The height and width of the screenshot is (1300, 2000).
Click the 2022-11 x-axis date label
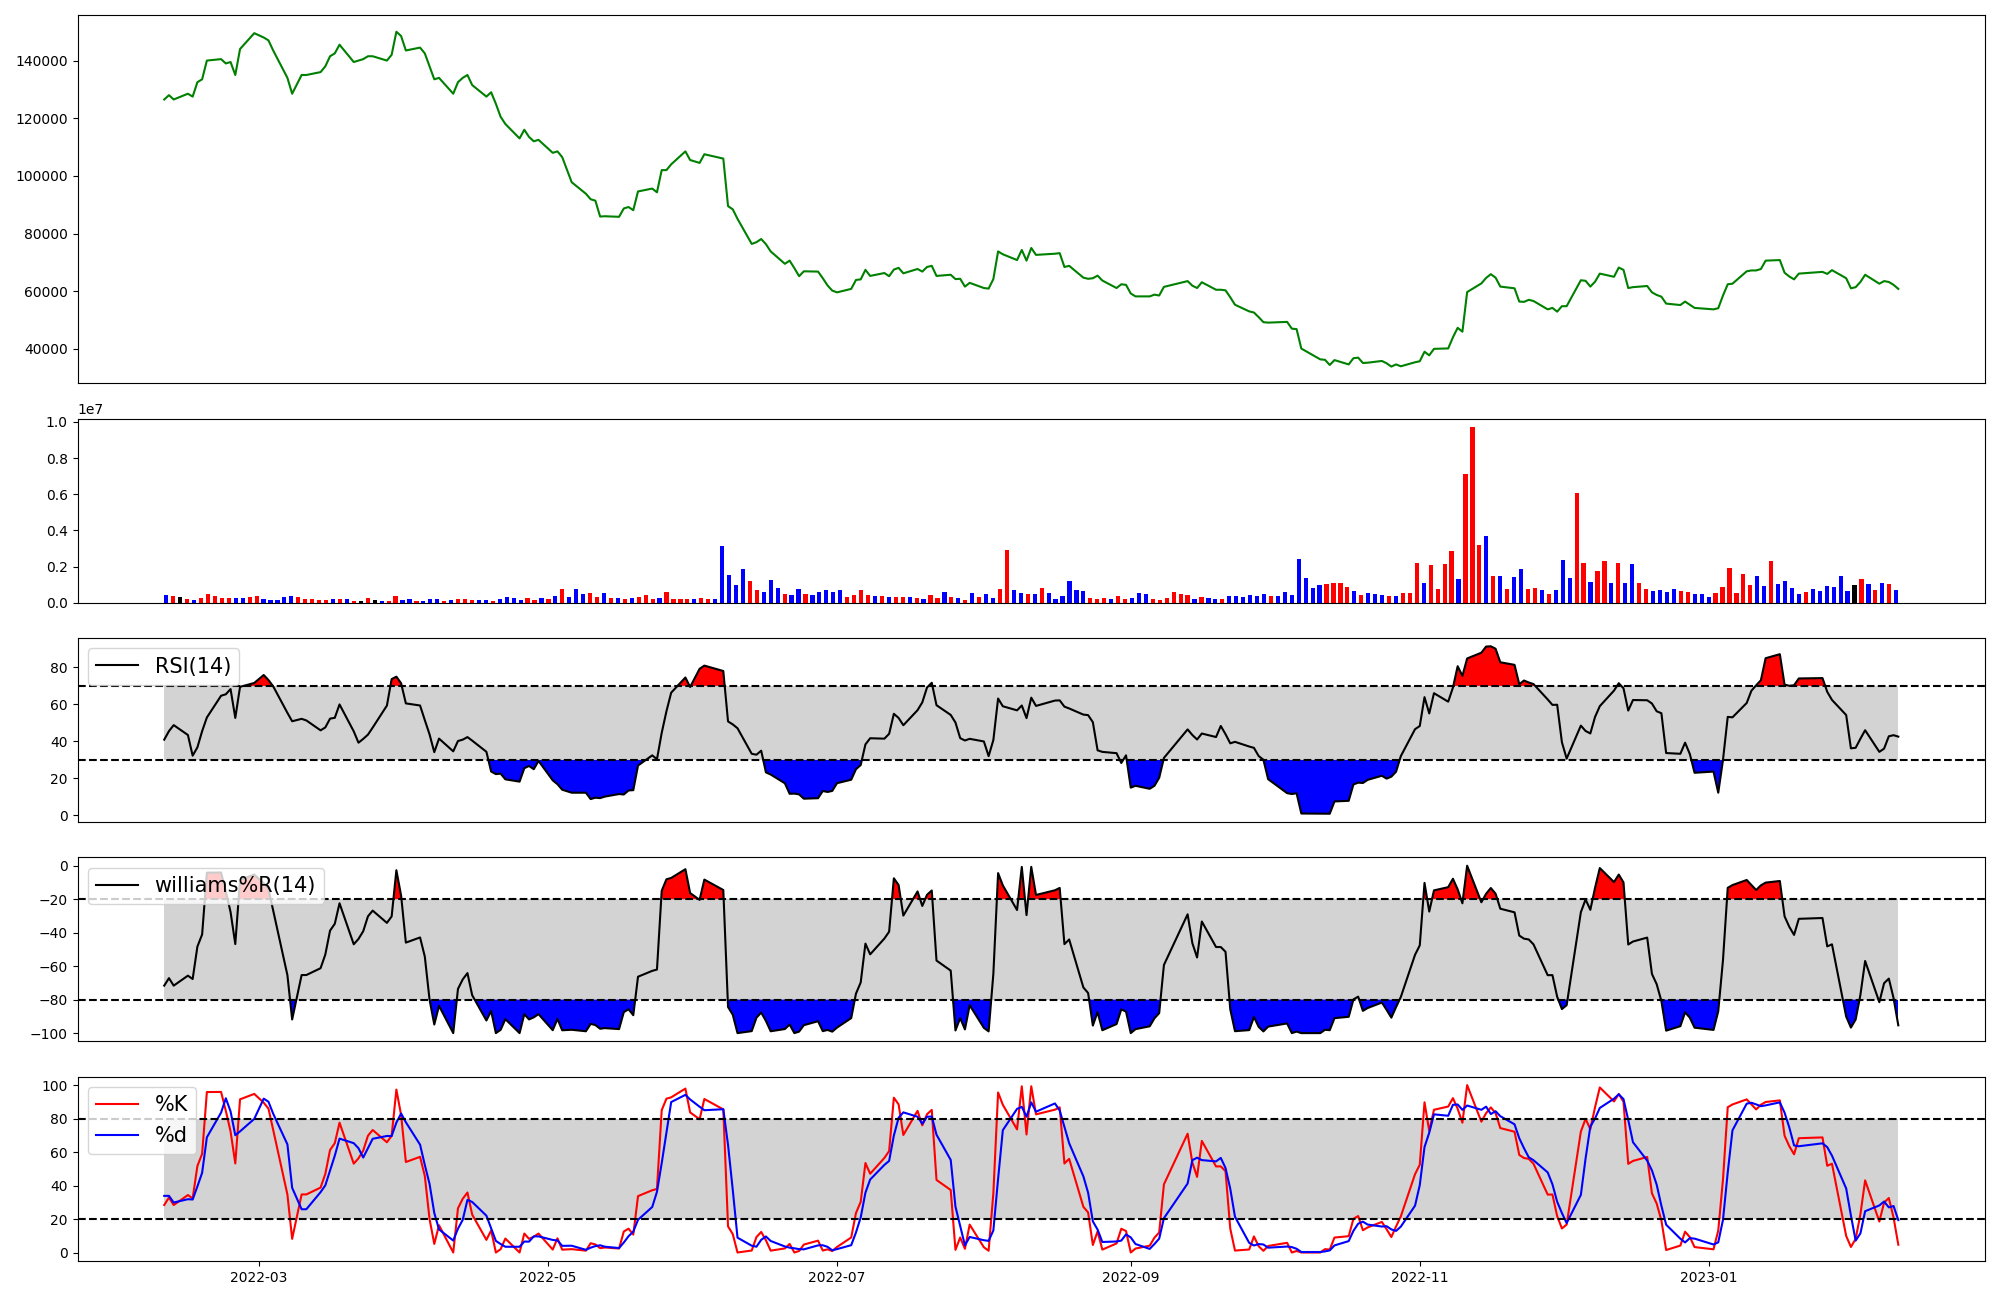click(1419, 1277)
